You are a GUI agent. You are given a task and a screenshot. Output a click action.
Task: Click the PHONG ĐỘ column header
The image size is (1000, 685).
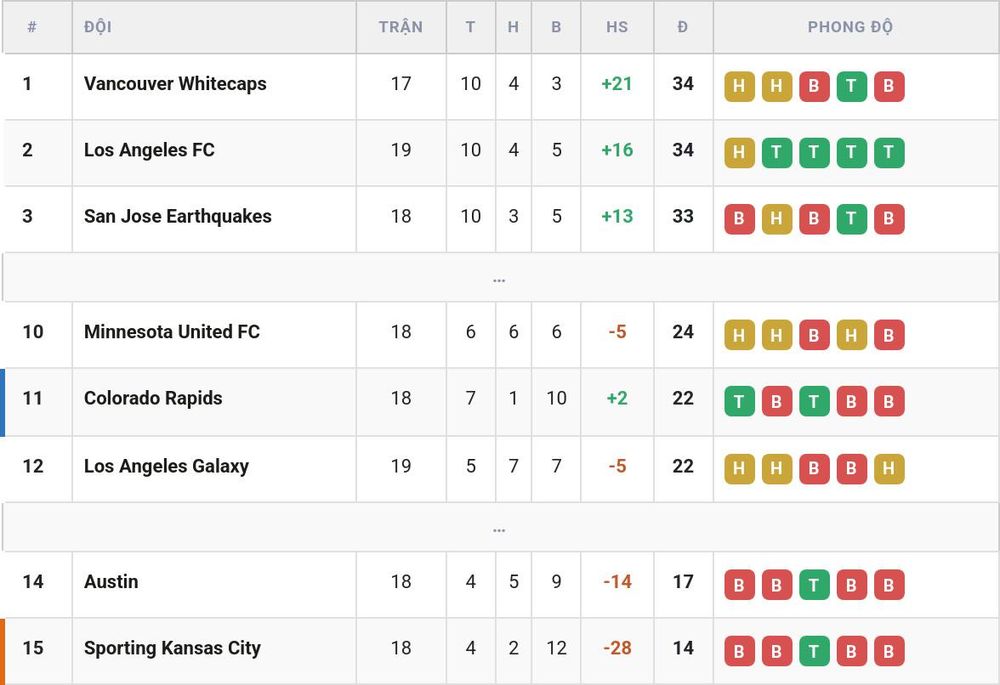pyautogui.click(x=850, y=27)
